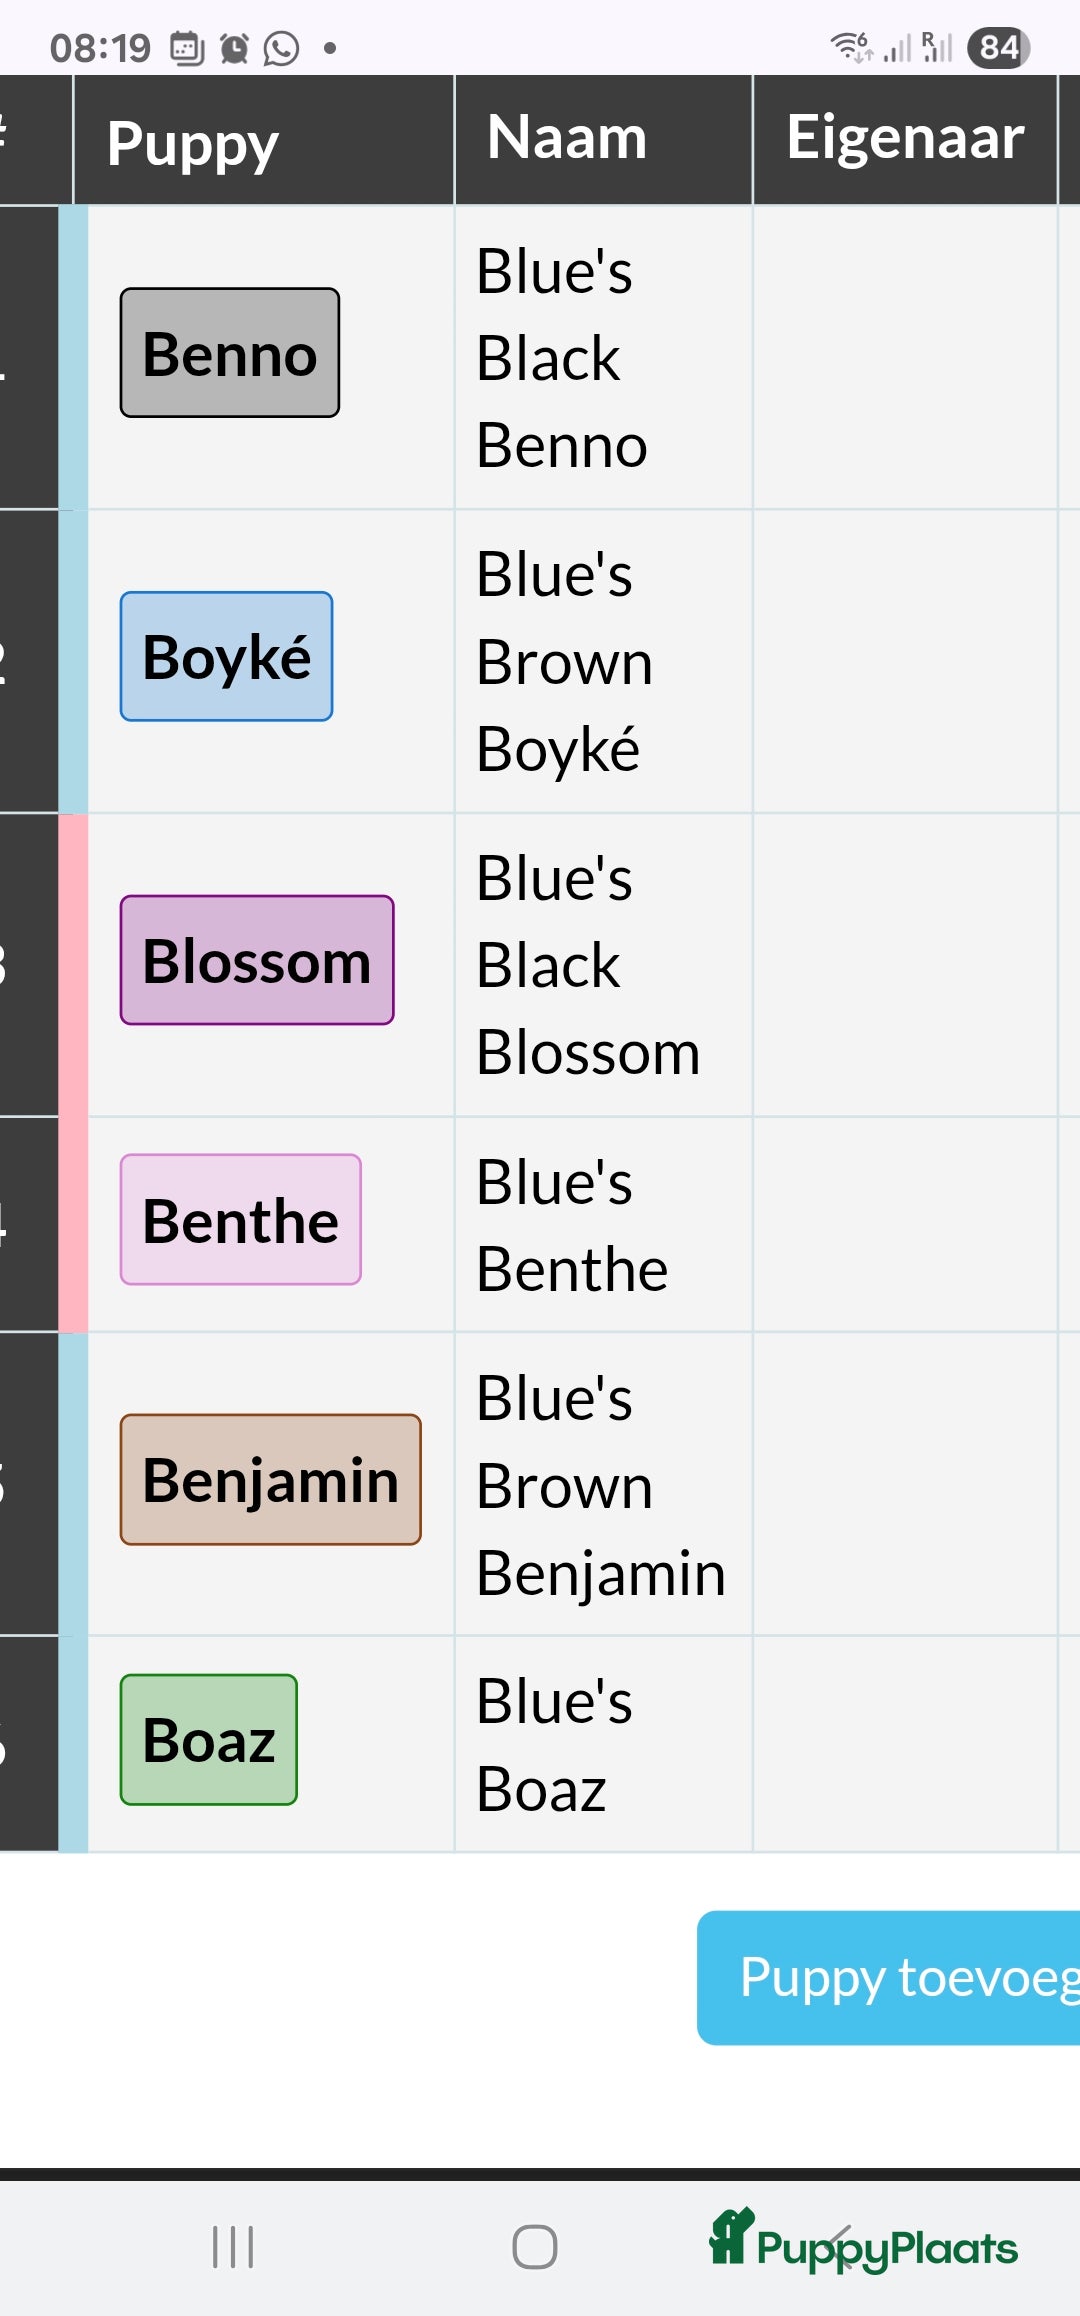The height and width of the screenshot is (2316, 1080).
Task: Tap the calendar notification icon
Action: pyautogui.click(x=187, y=48)
